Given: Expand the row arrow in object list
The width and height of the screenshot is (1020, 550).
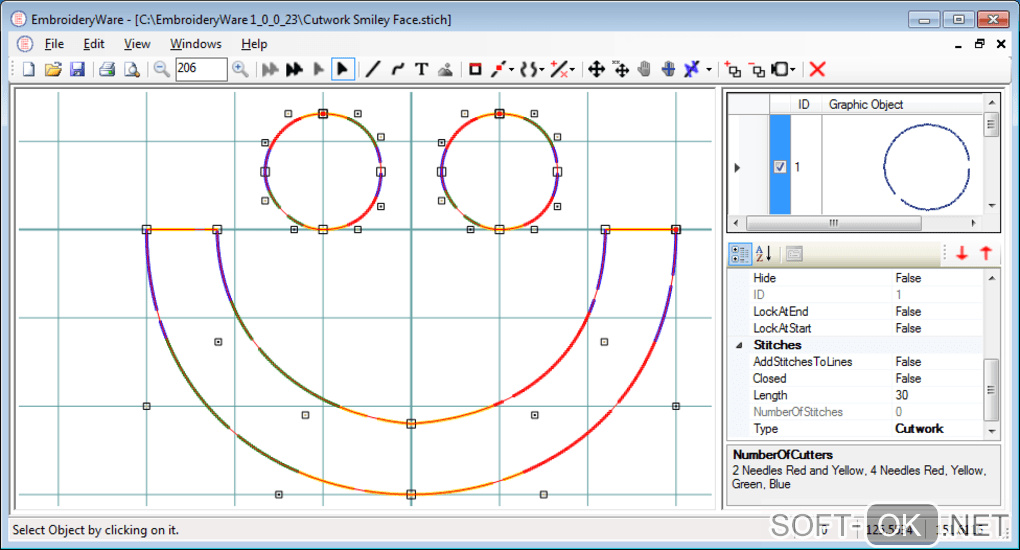Looking at the screenshot, I should click(738, 167).
